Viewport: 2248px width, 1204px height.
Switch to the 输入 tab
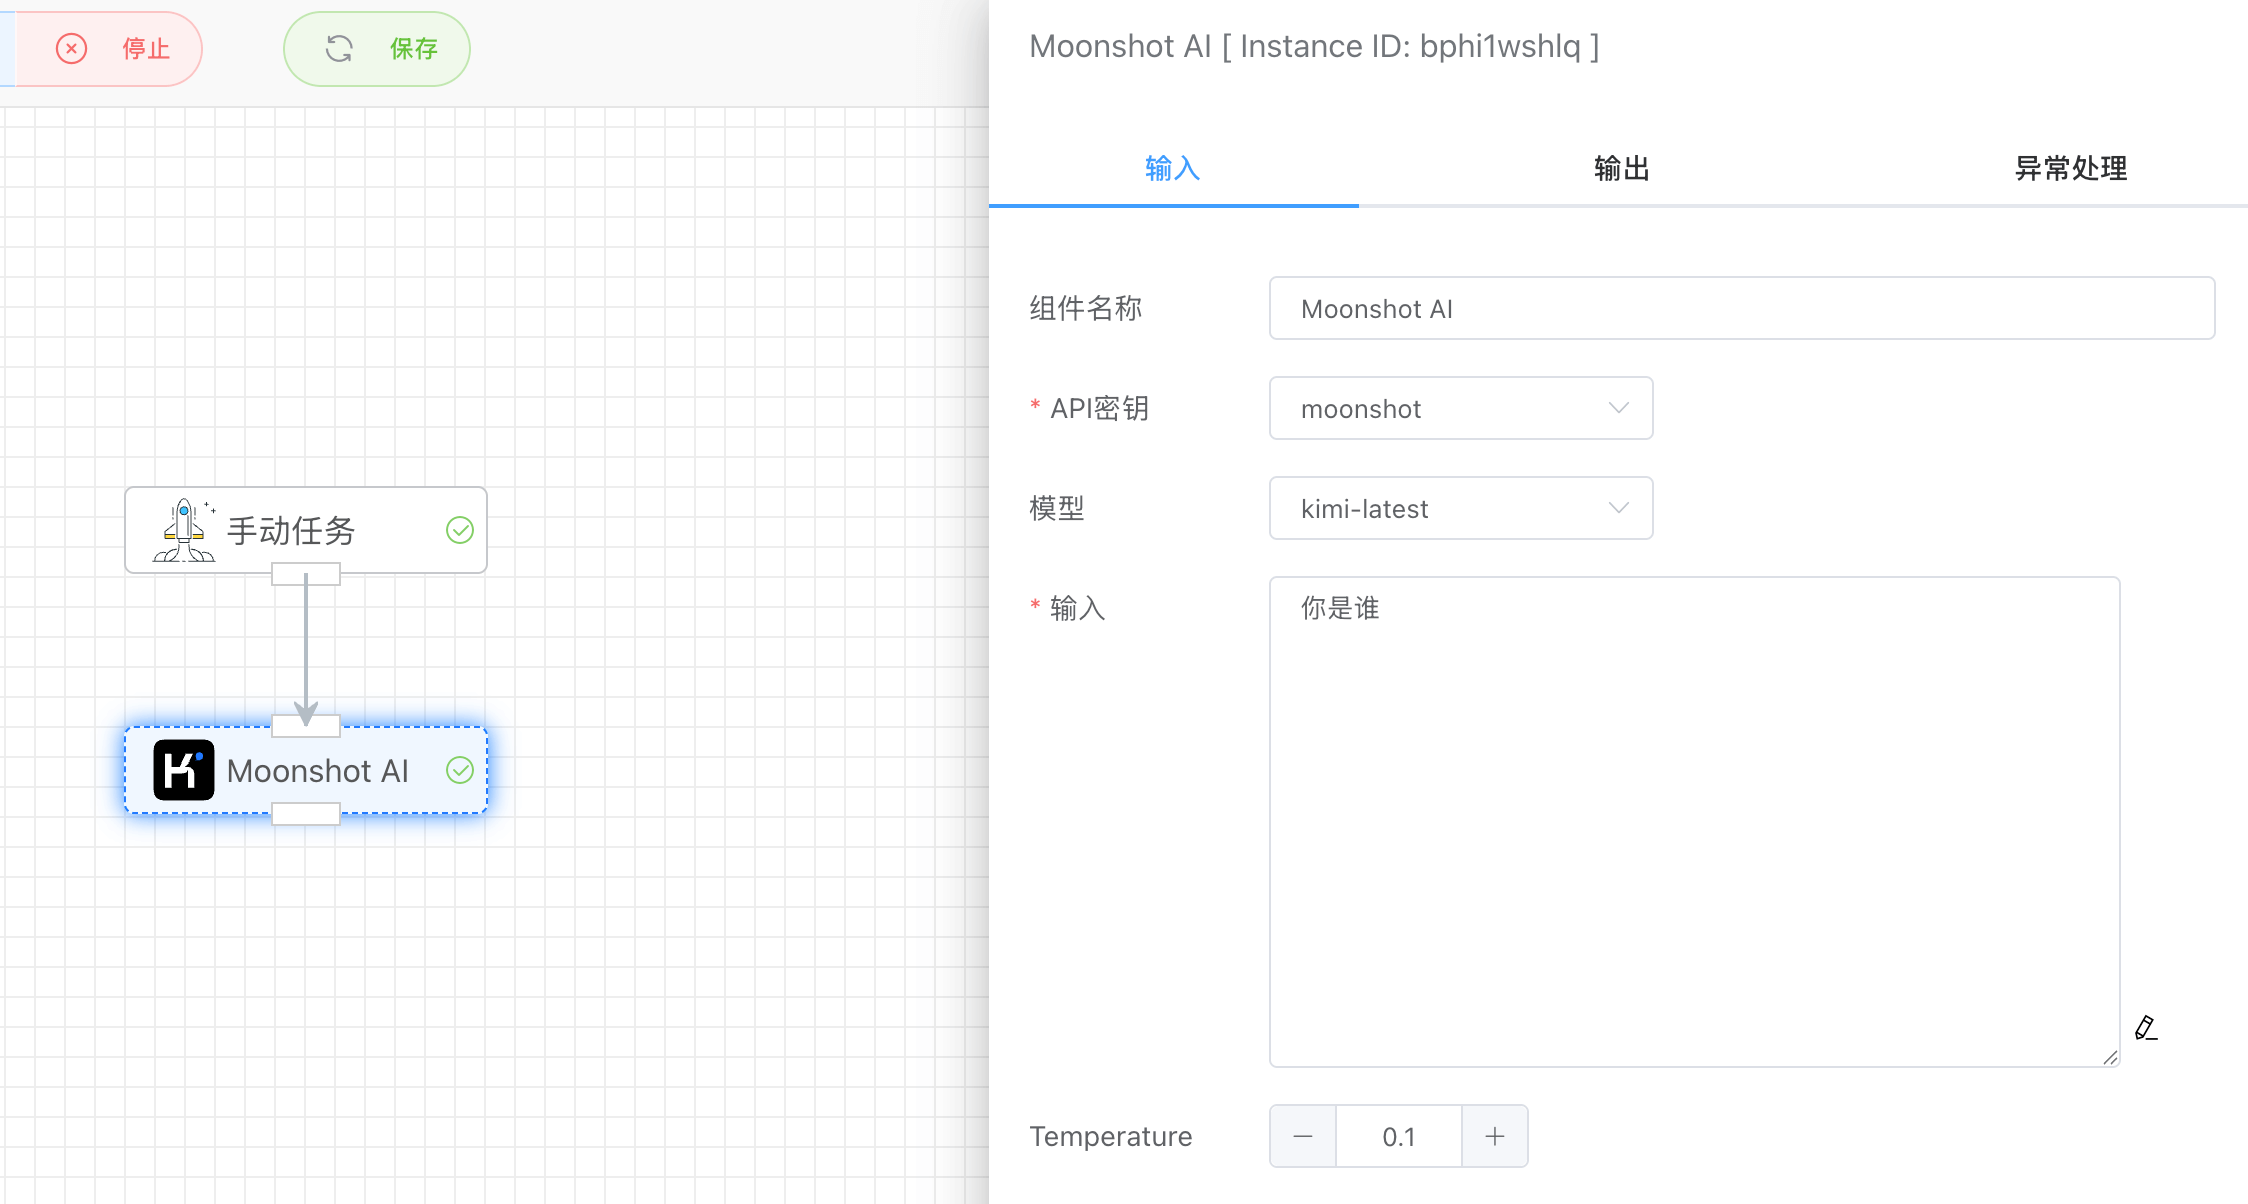(1173, 168)
